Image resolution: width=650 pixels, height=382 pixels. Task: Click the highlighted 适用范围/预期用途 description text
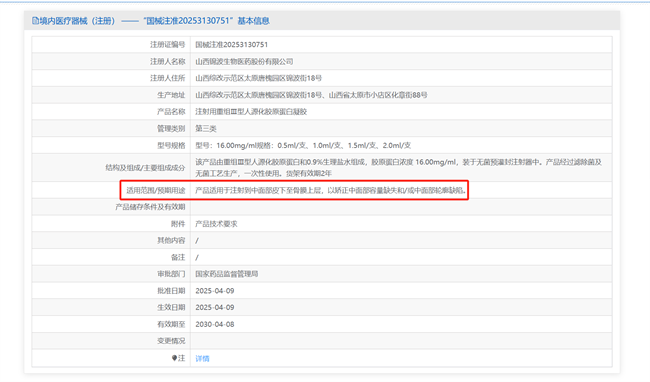coord(331,191)
